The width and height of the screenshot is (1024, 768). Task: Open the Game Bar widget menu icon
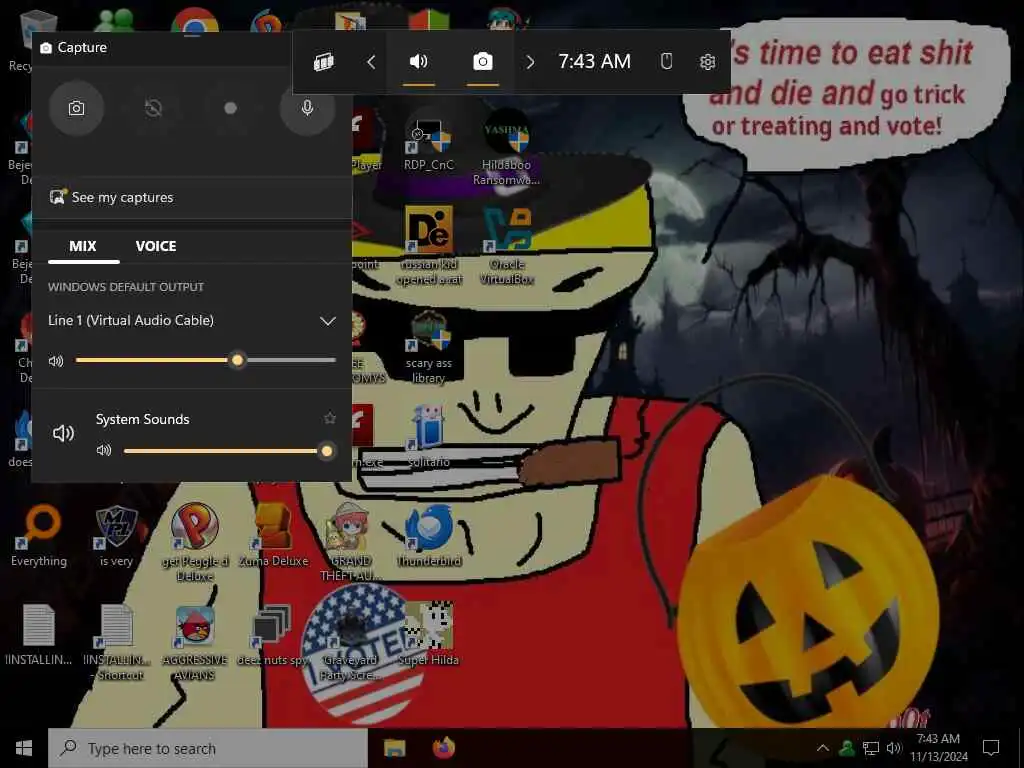(324, 62)
